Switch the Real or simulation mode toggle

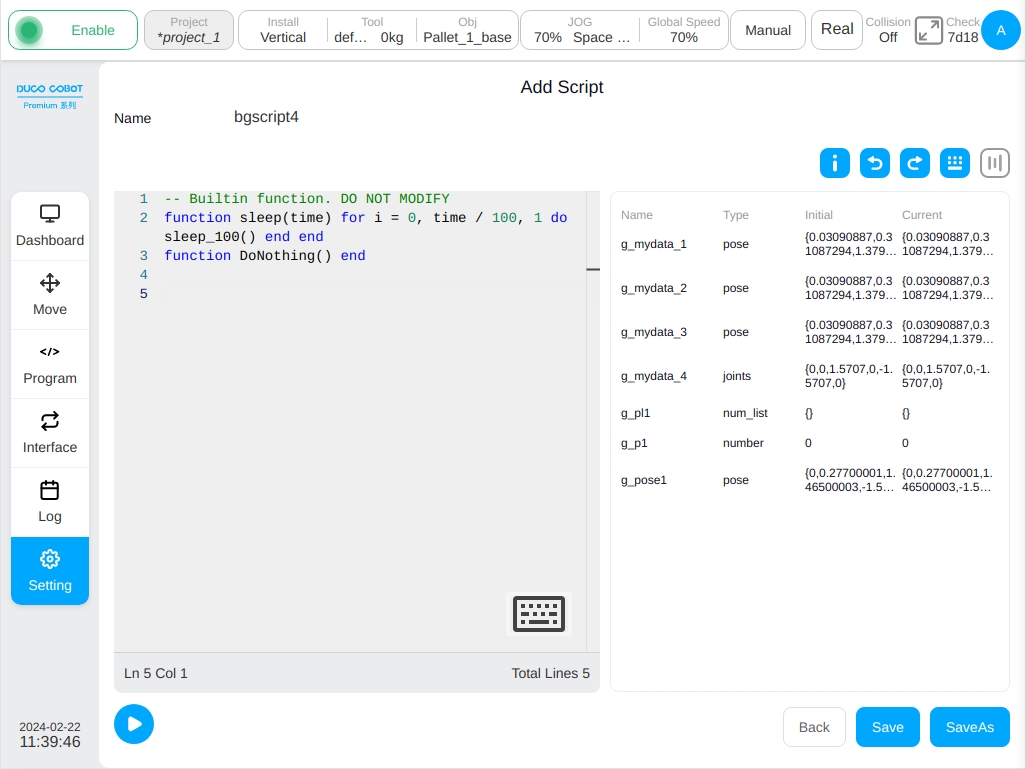click(x=837, y=29)
